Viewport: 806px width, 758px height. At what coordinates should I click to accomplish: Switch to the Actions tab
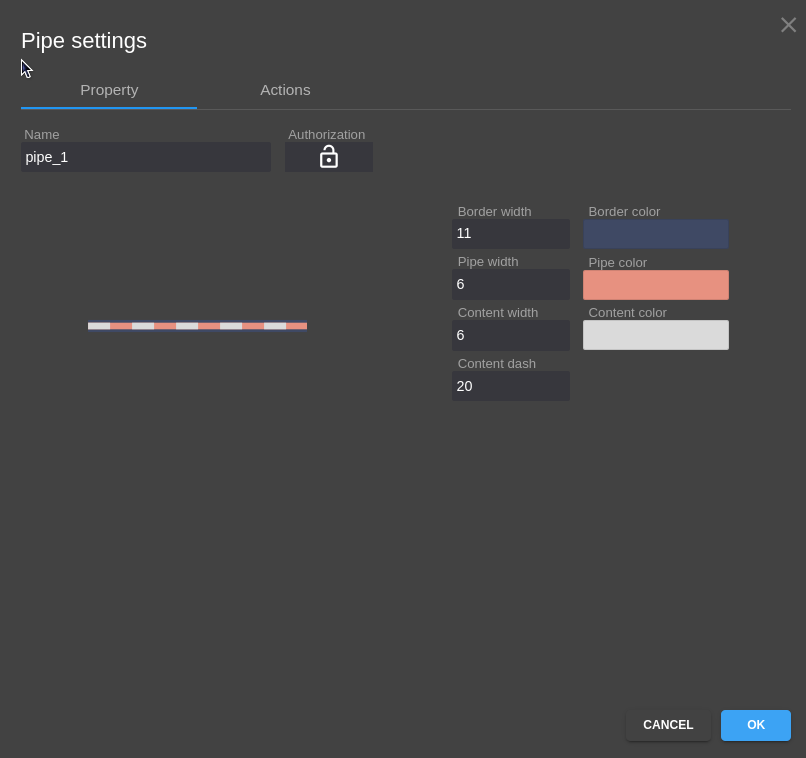point(285,90)
